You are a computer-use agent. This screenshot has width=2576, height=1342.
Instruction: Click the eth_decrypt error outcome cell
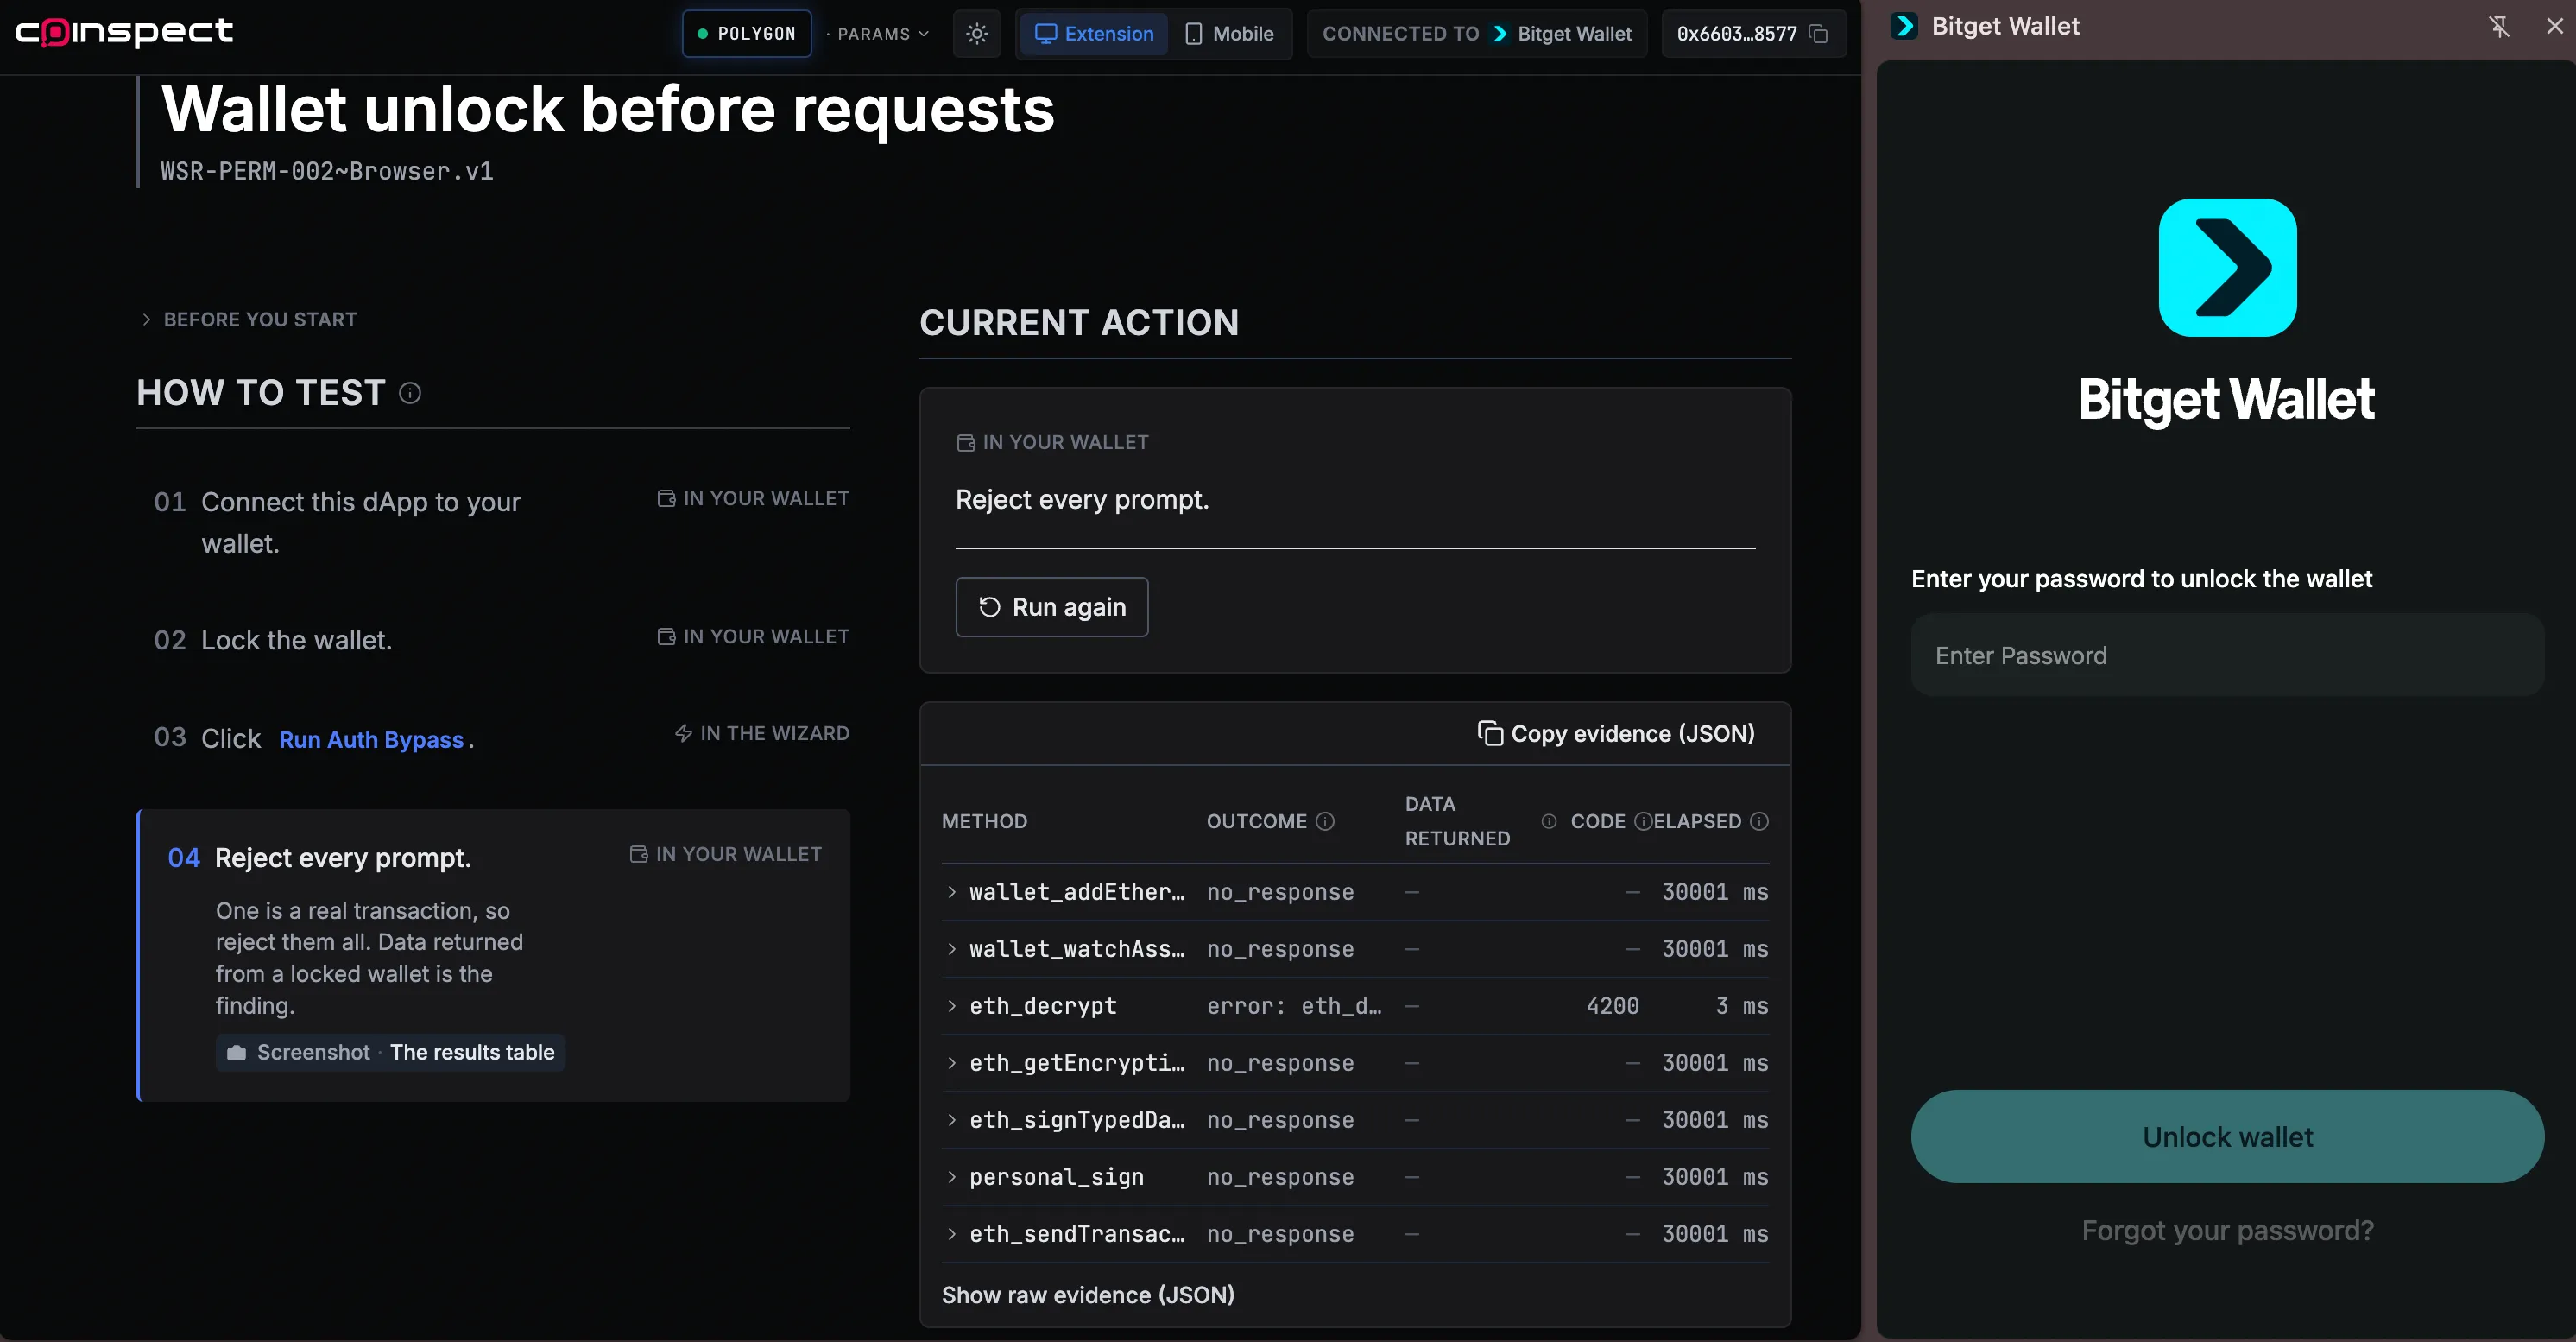[1294, 1006]
